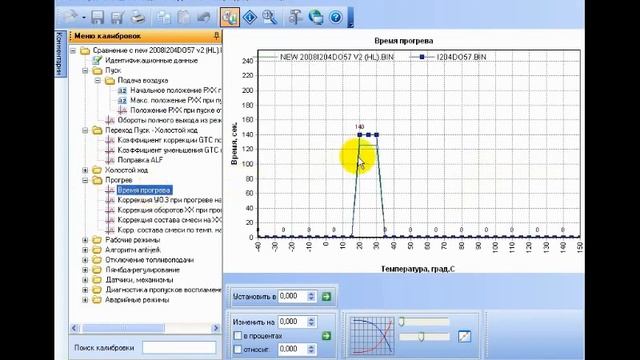Click the 'Поиск калибровки' search field

[x=179, y=348]
